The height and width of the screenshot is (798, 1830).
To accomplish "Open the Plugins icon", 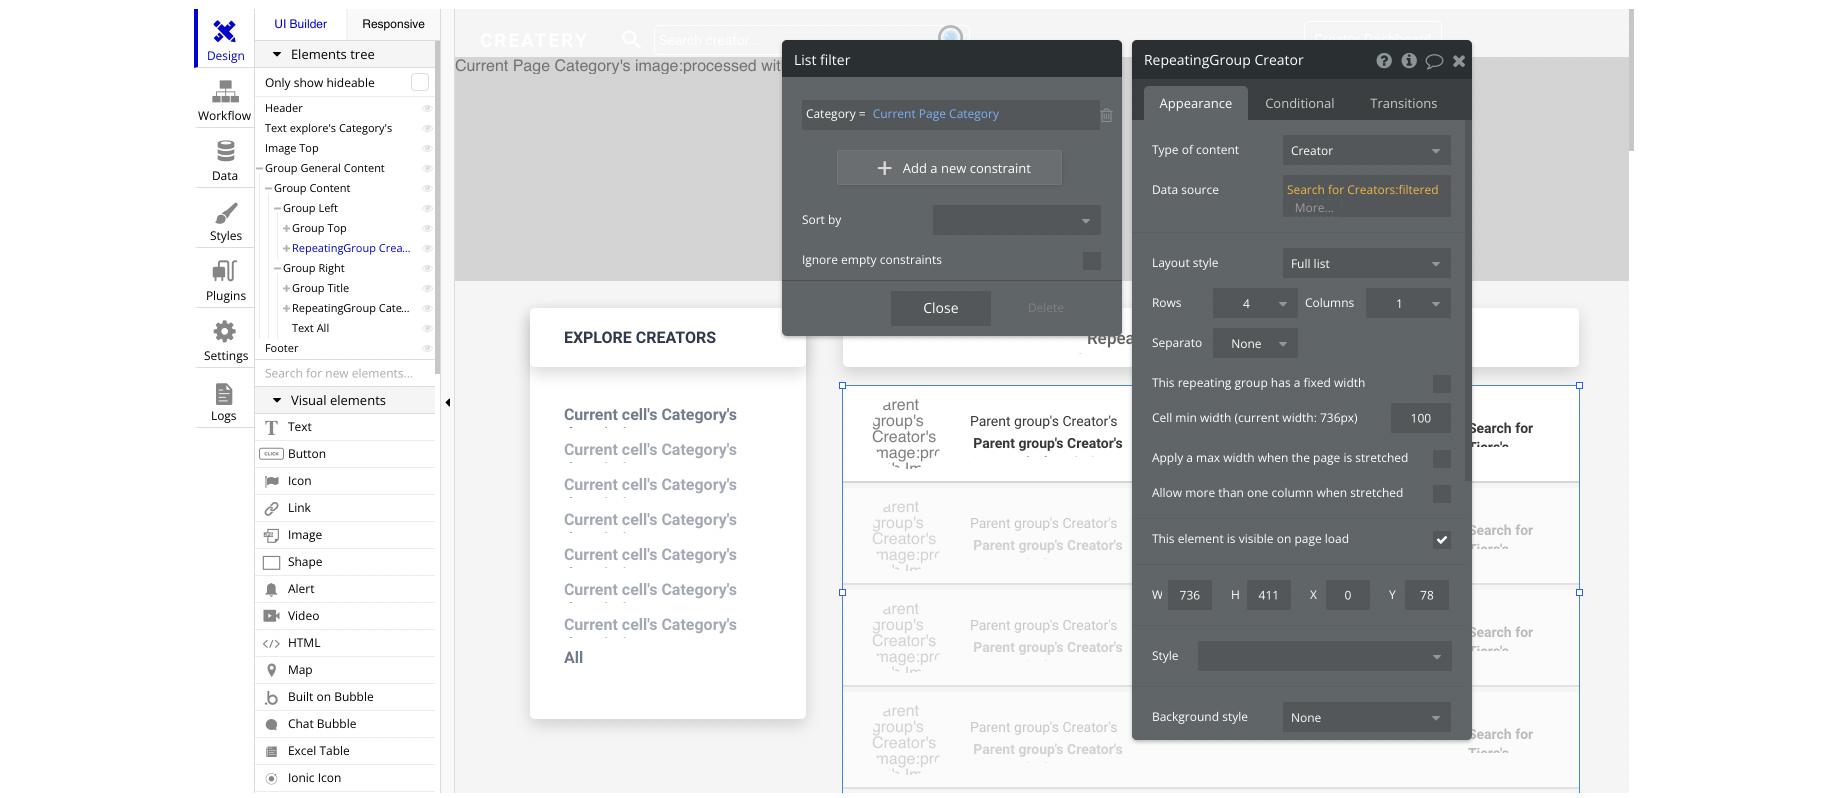I will [x=225, y=271].
